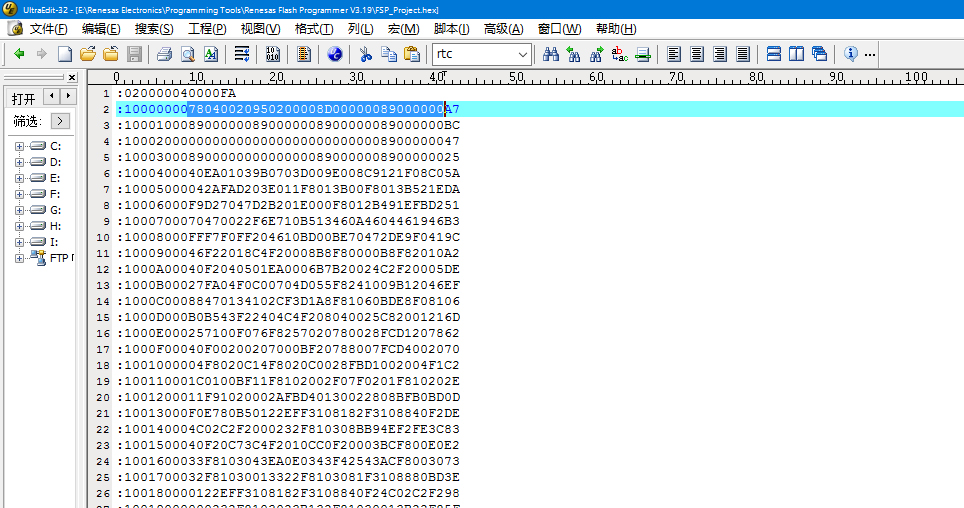Click line number 10 in the gutter
964x508 pixels.
[103, 237]
